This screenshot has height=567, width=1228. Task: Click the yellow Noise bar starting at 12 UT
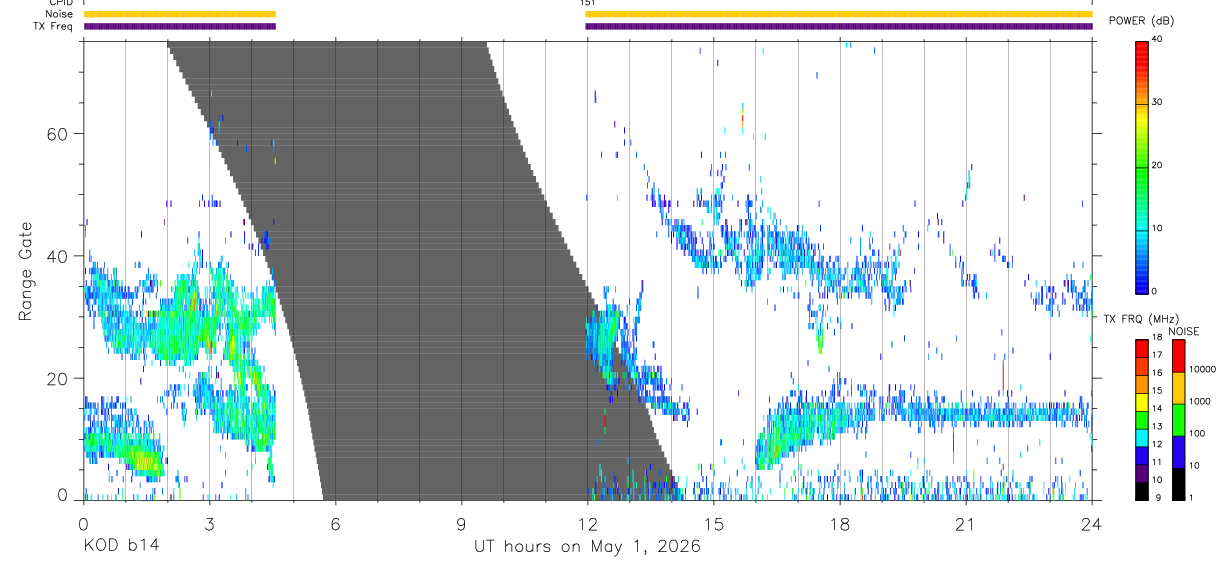pyautogui.click(x=839, y=14)
